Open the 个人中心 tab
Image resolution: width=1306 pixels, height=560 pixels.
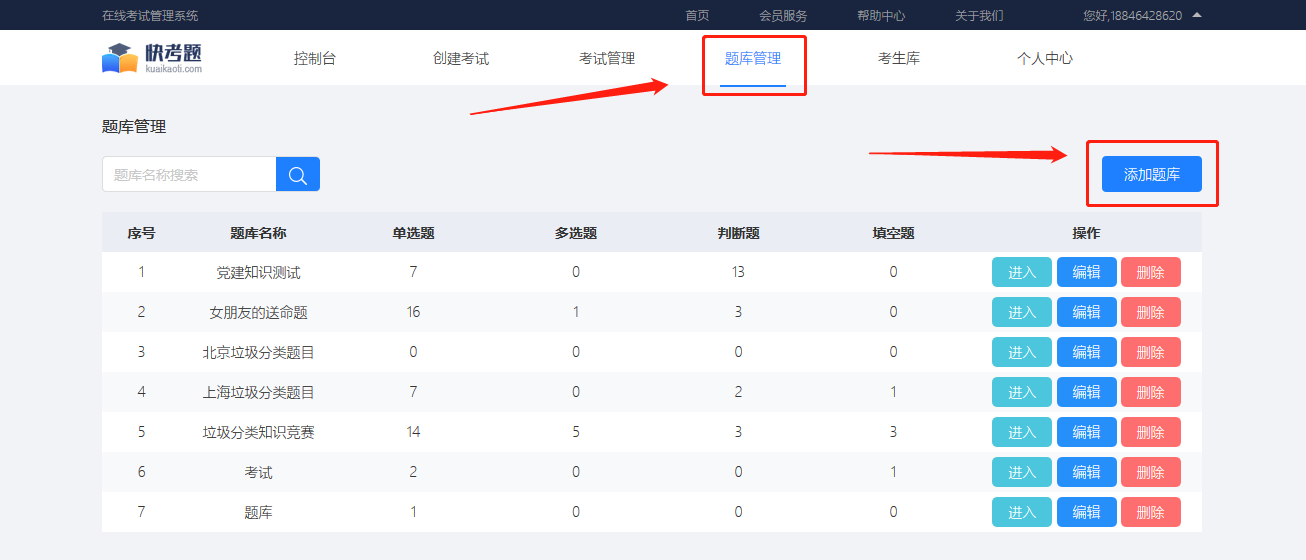coord(1045,58)
